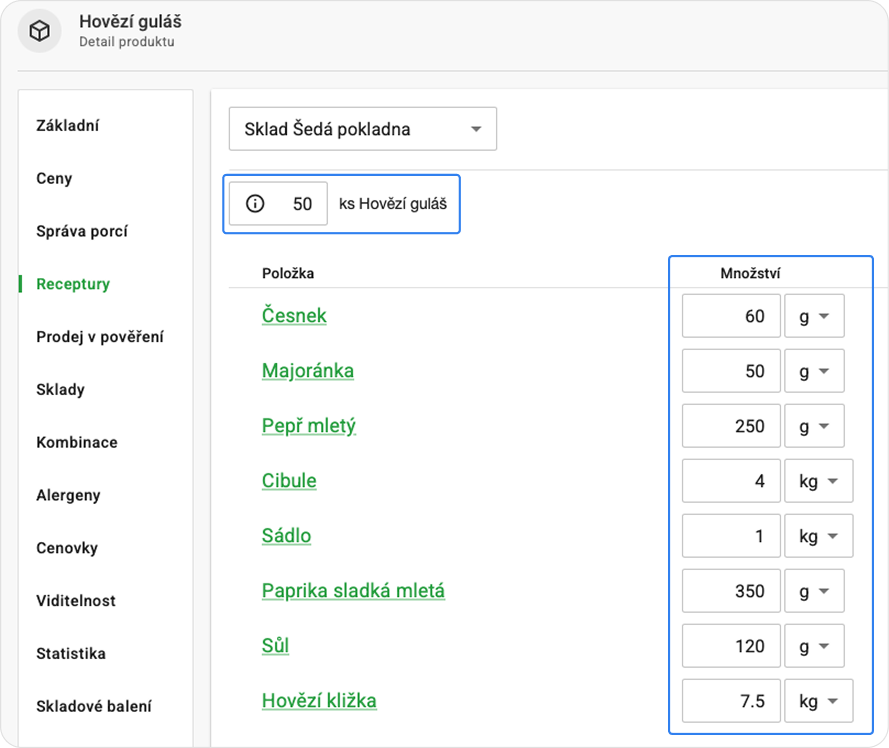Image resolution: width=889 pixels, height=748 pixels.
Task: Expand the unit dropdown for Česnek
Action: pyautogui.click(x=814, y=316)
